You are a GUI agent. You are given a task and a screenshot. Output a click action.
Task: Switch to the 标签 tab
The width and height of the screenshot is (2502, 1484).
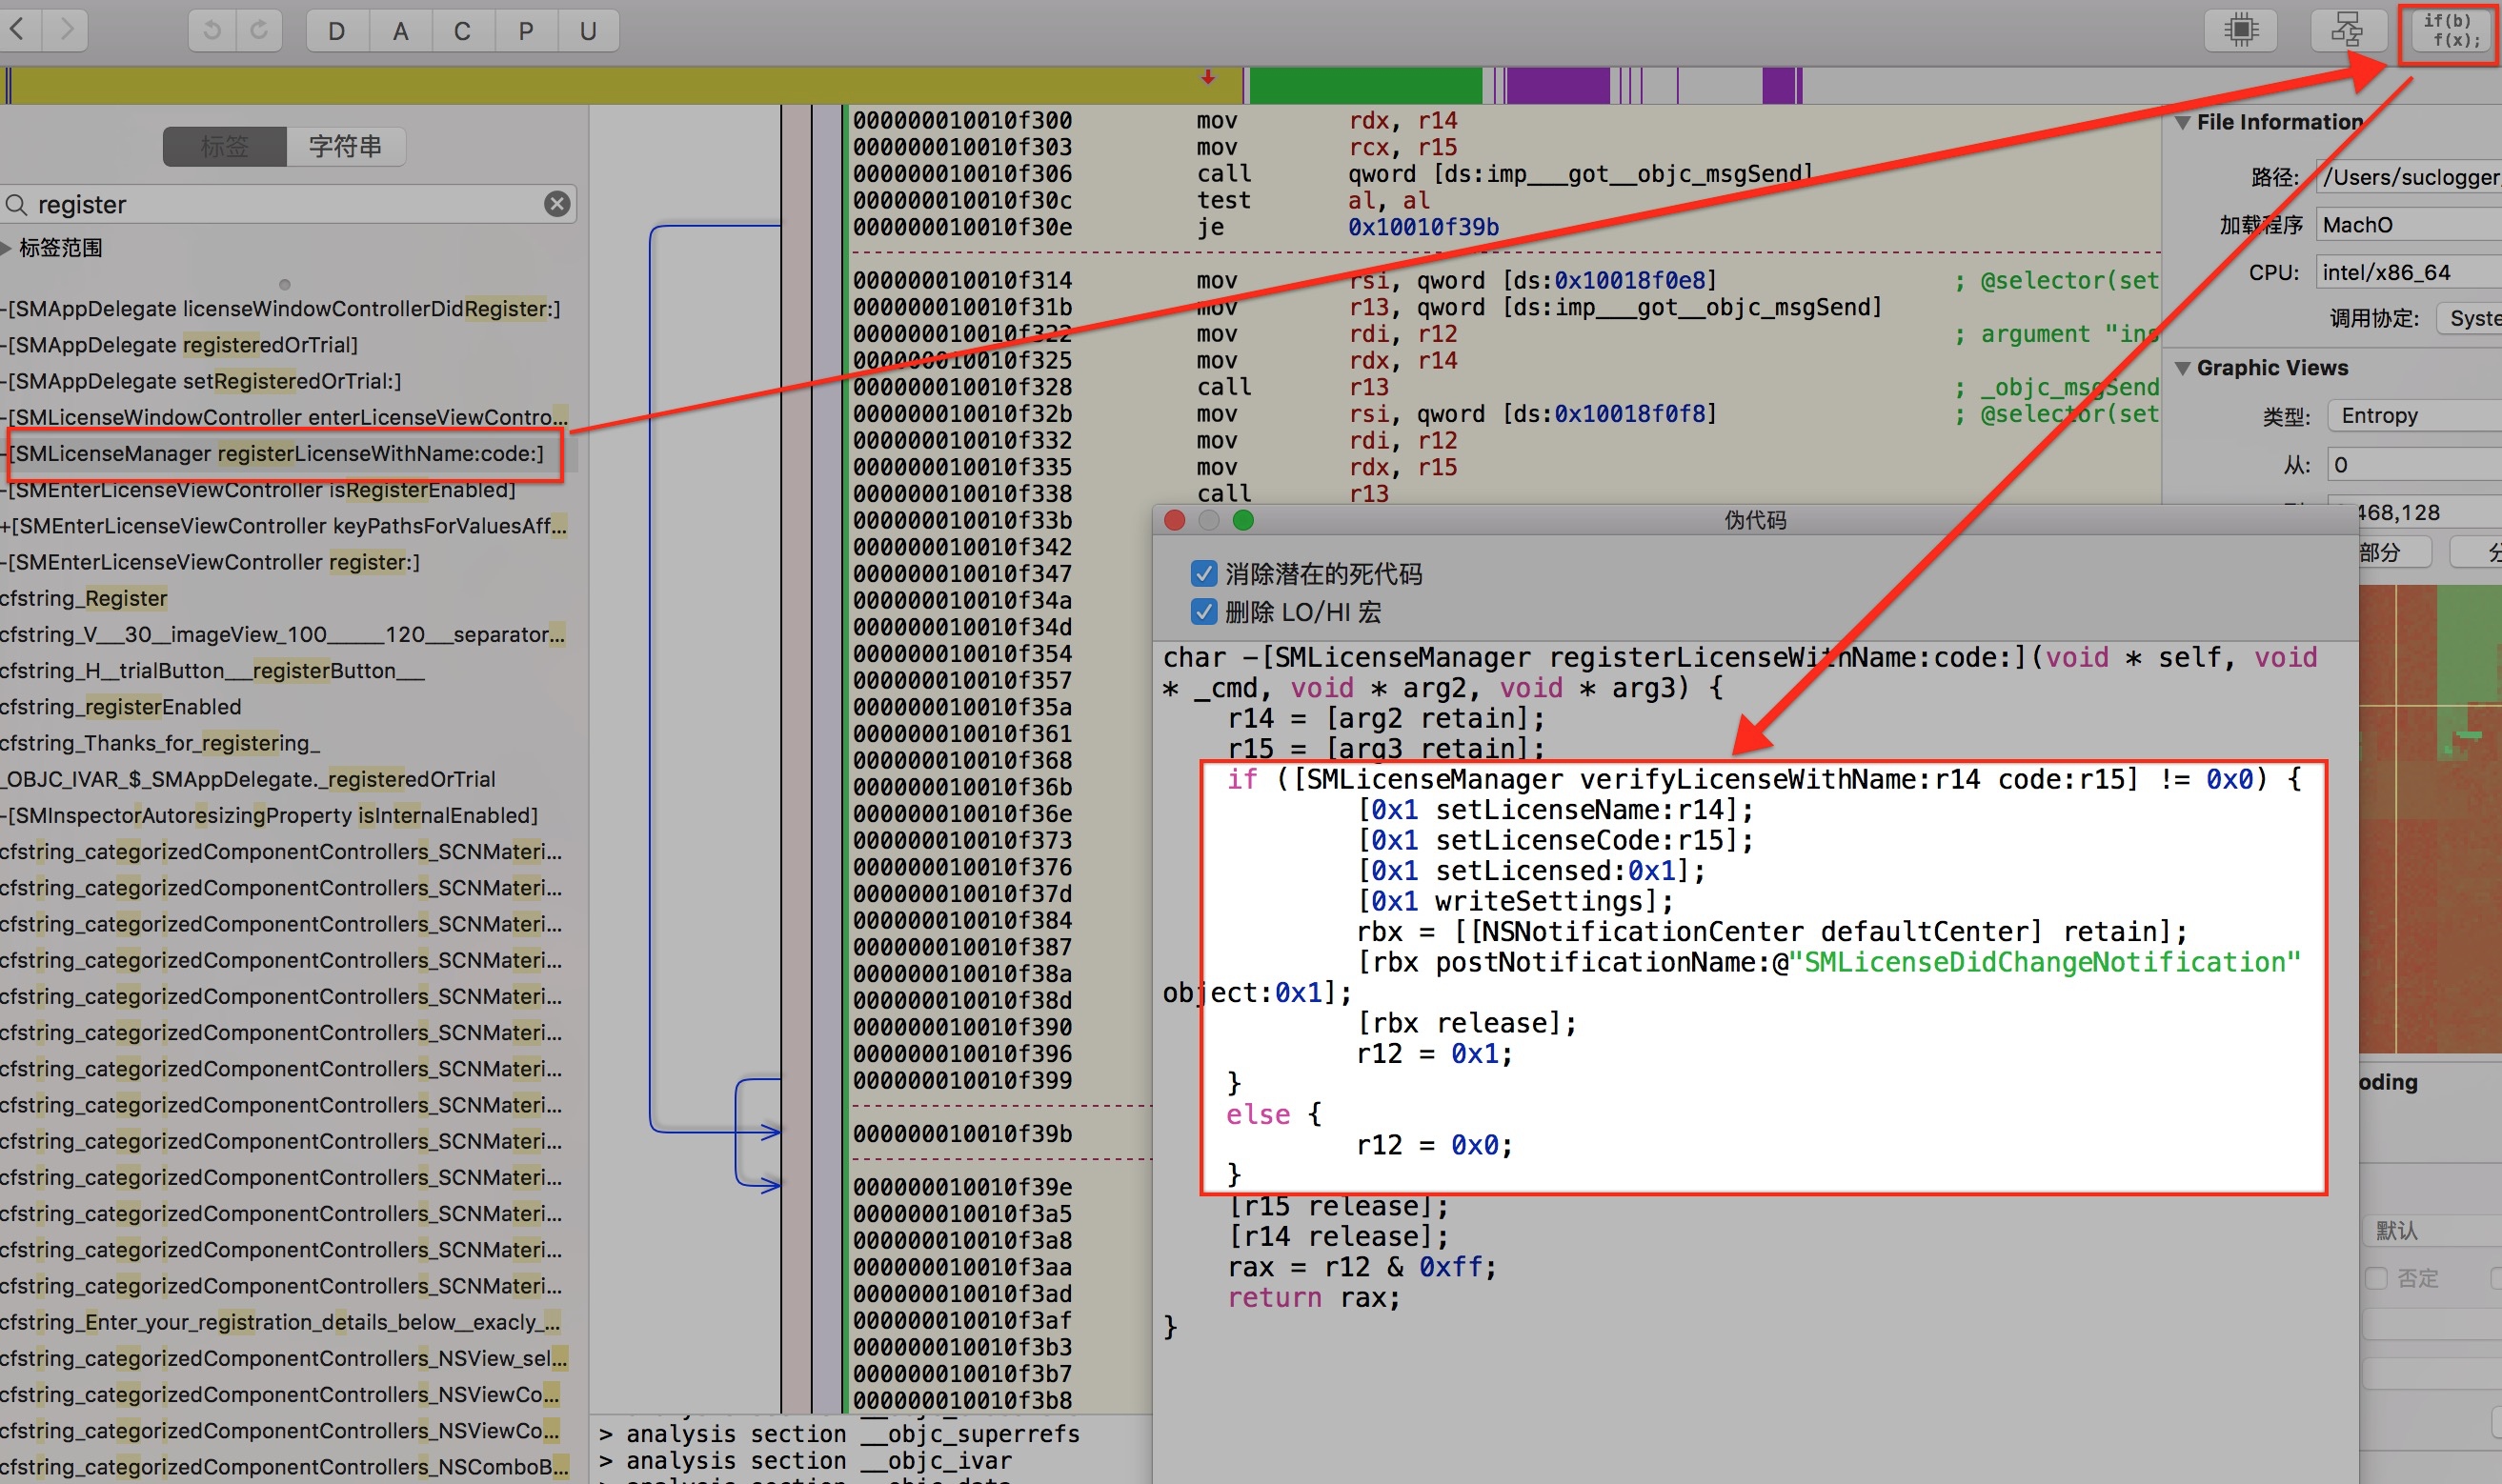224,146
